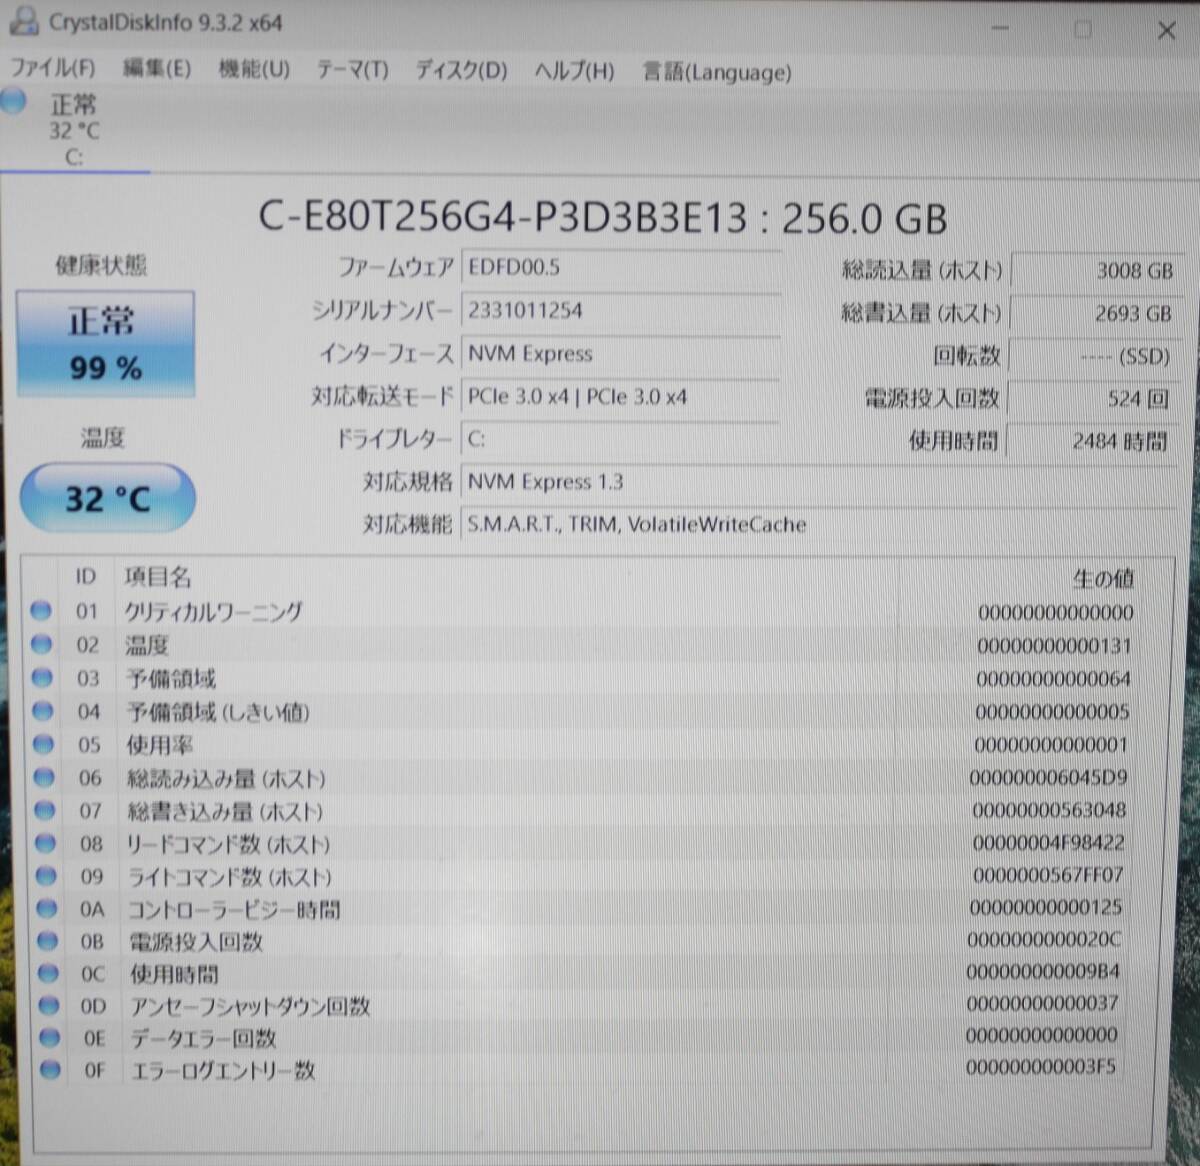Click the status dot next to 電源投入回数

pyautogui.click(x=43, y=940)
